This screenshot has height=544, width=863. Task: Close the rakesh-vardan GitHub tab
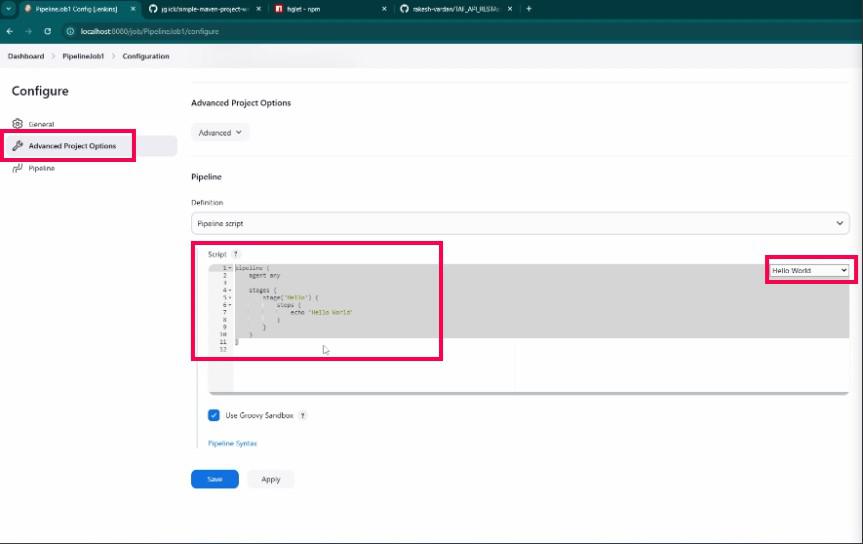pyautogui.click(x=510, y=9)
